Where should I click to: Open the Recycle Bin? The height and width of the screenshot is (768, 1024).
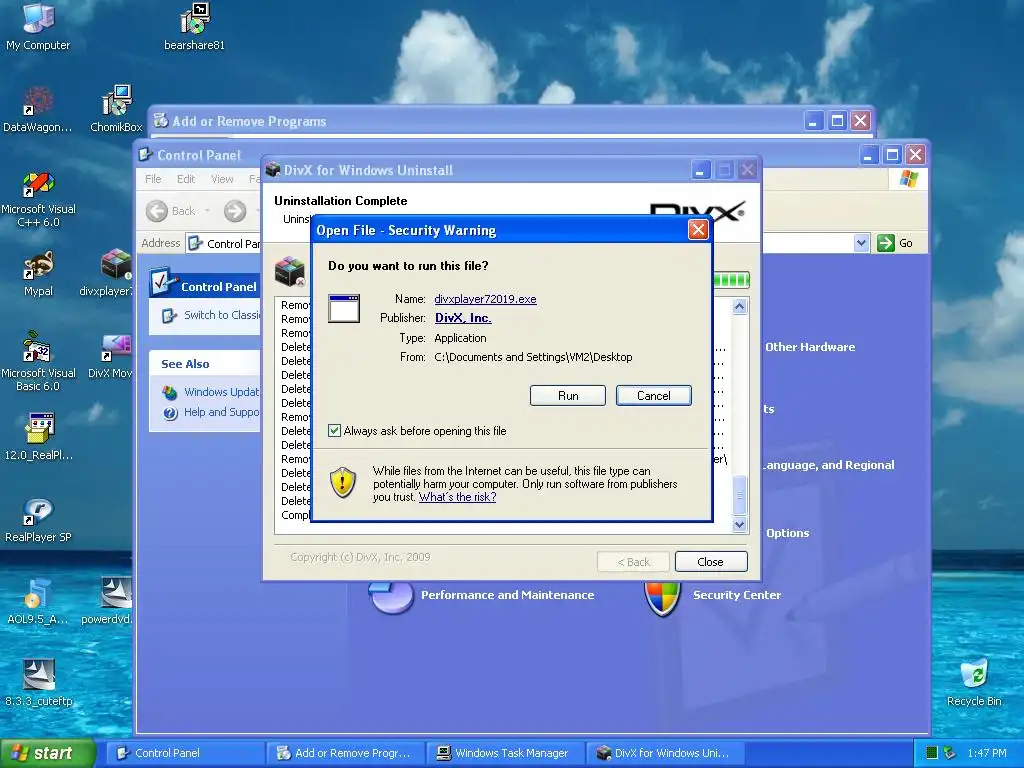(974, 683)
